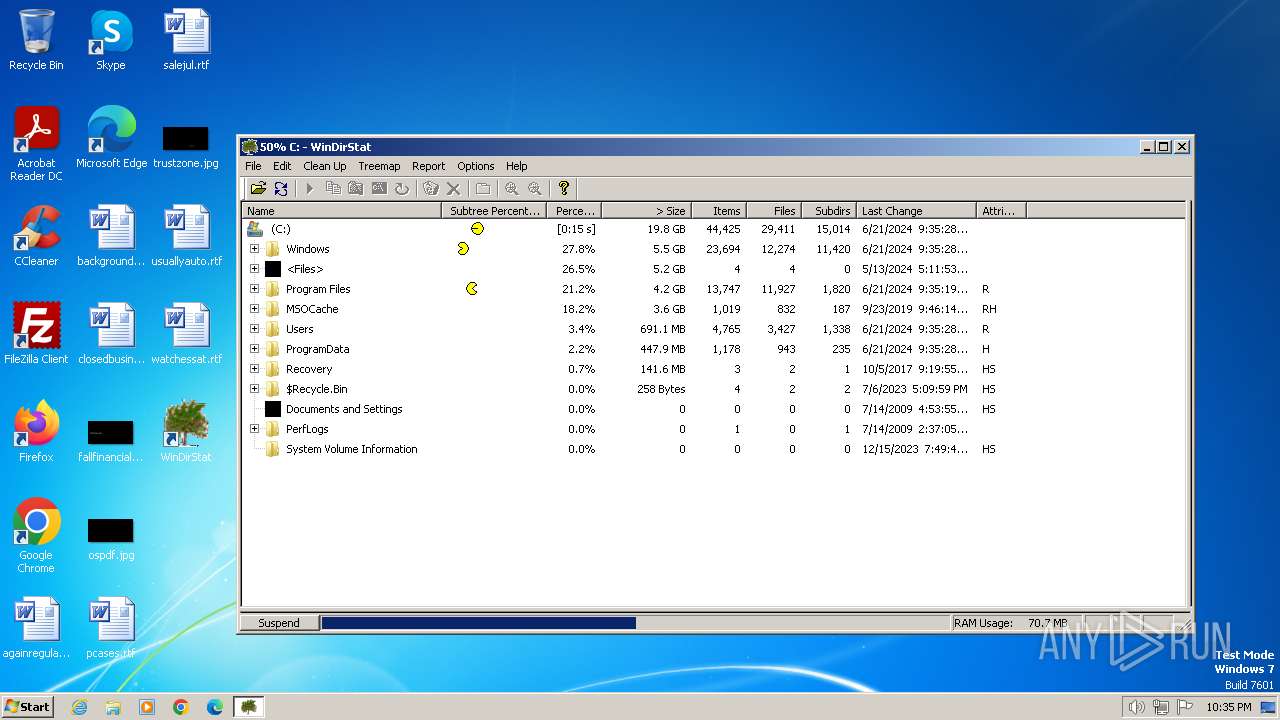Expand the PerfLogs folder node
The height and width of the screenshot is (720, 1280).
pos(254,429)
